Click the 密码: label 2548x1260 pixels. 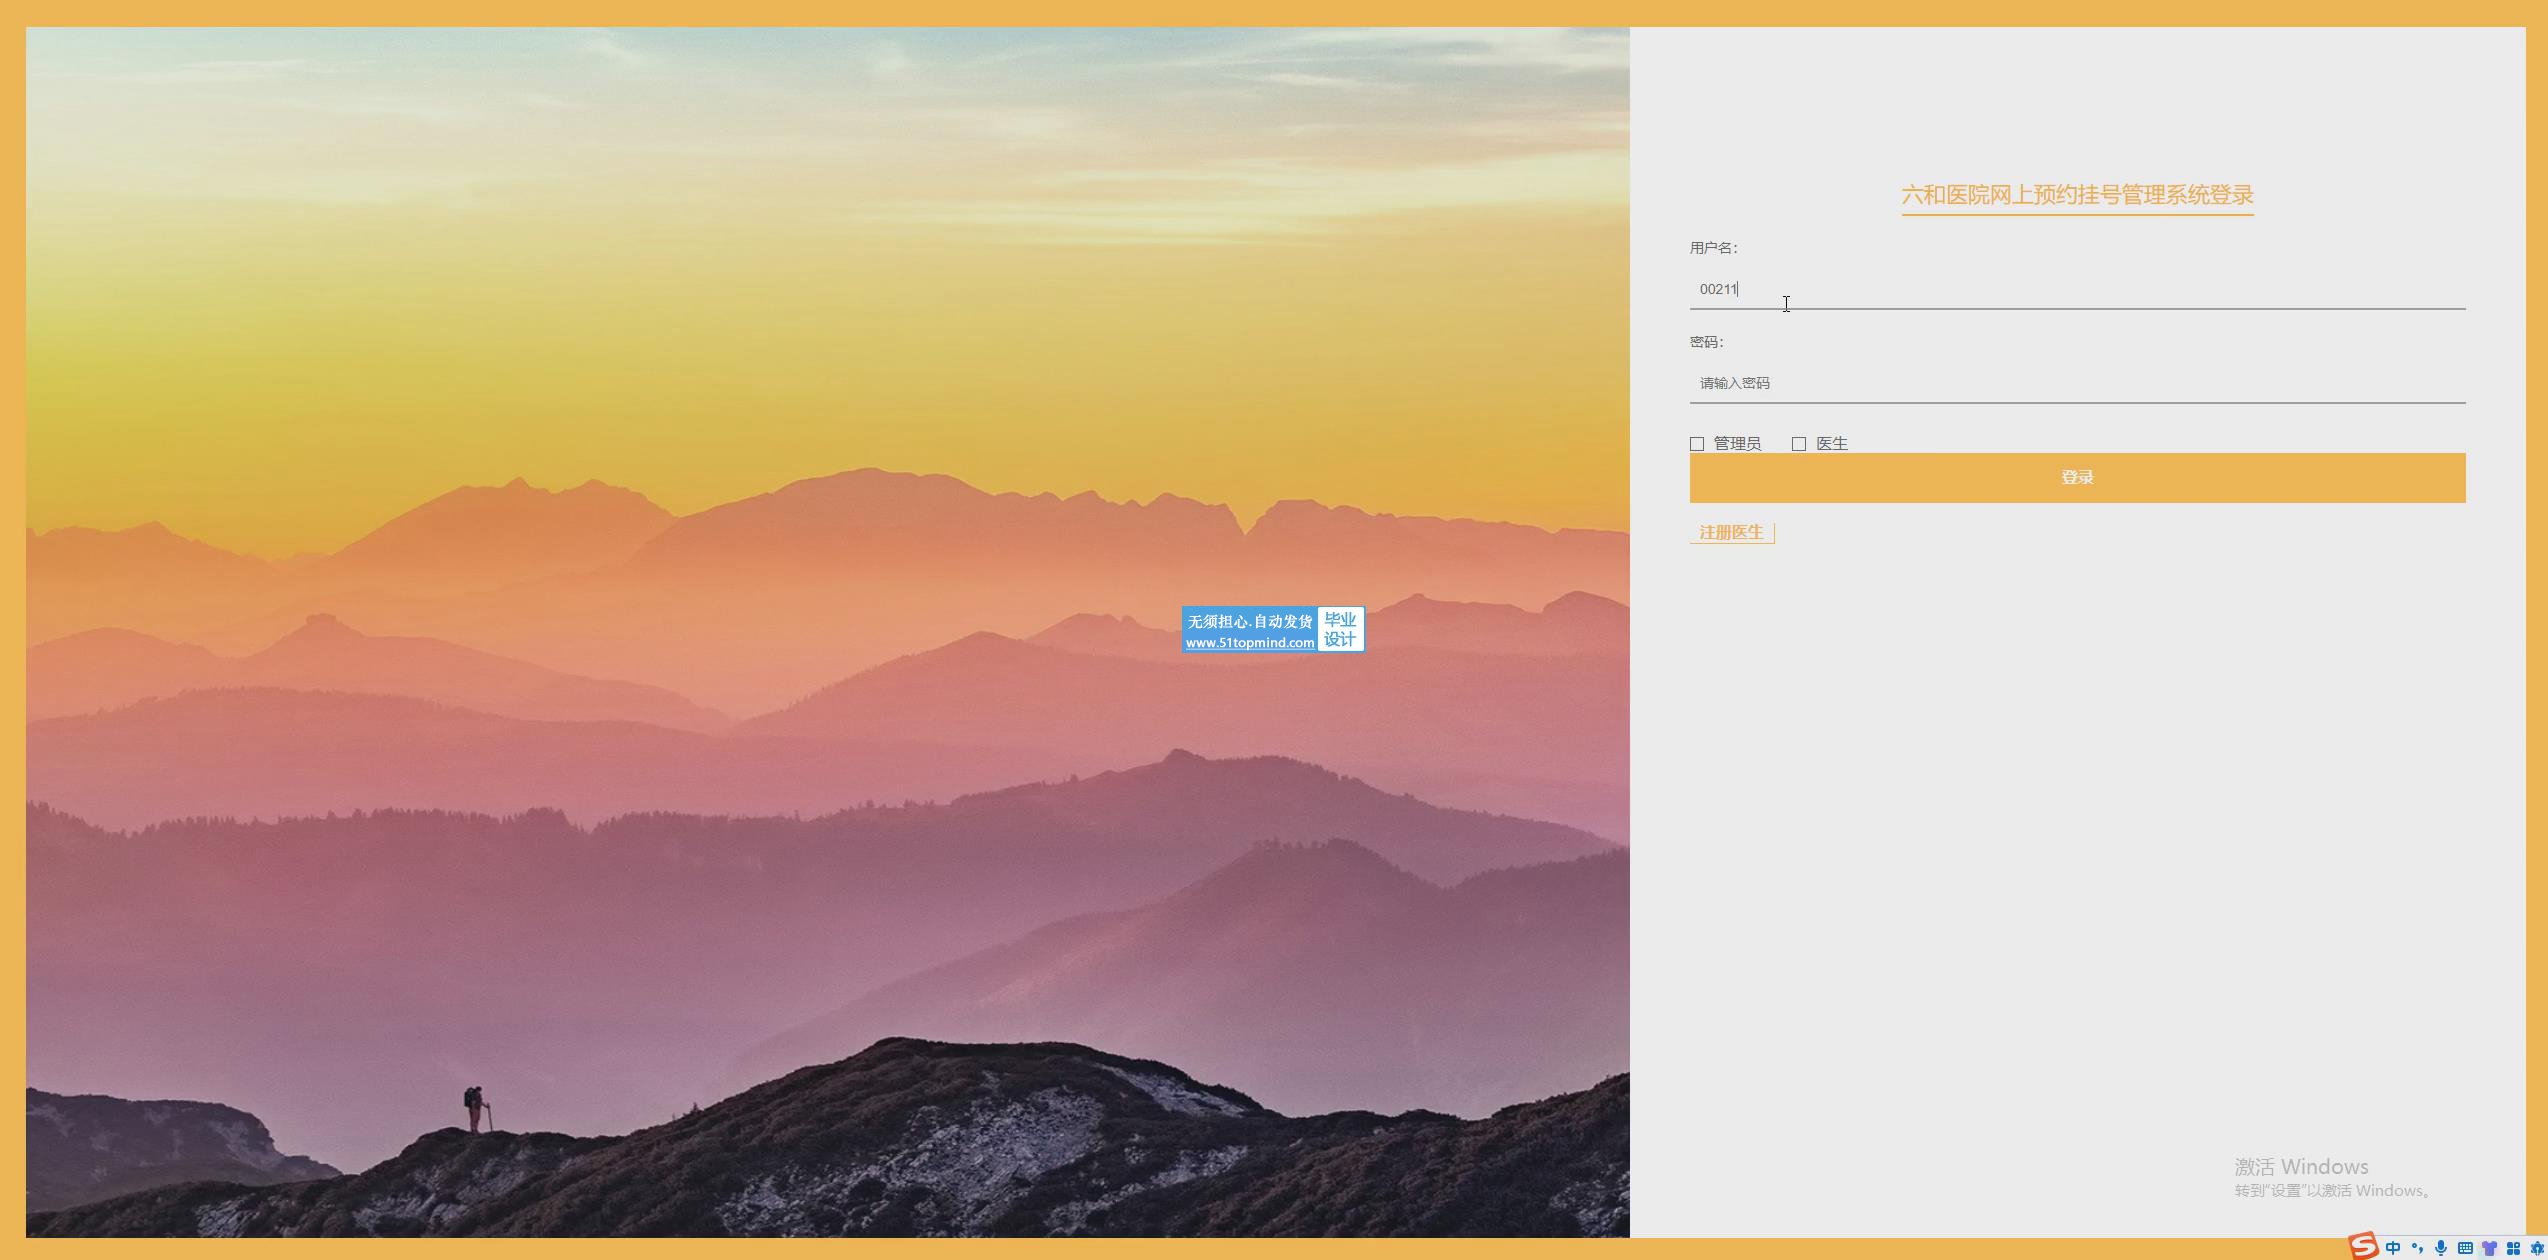tap(1707, 342)
